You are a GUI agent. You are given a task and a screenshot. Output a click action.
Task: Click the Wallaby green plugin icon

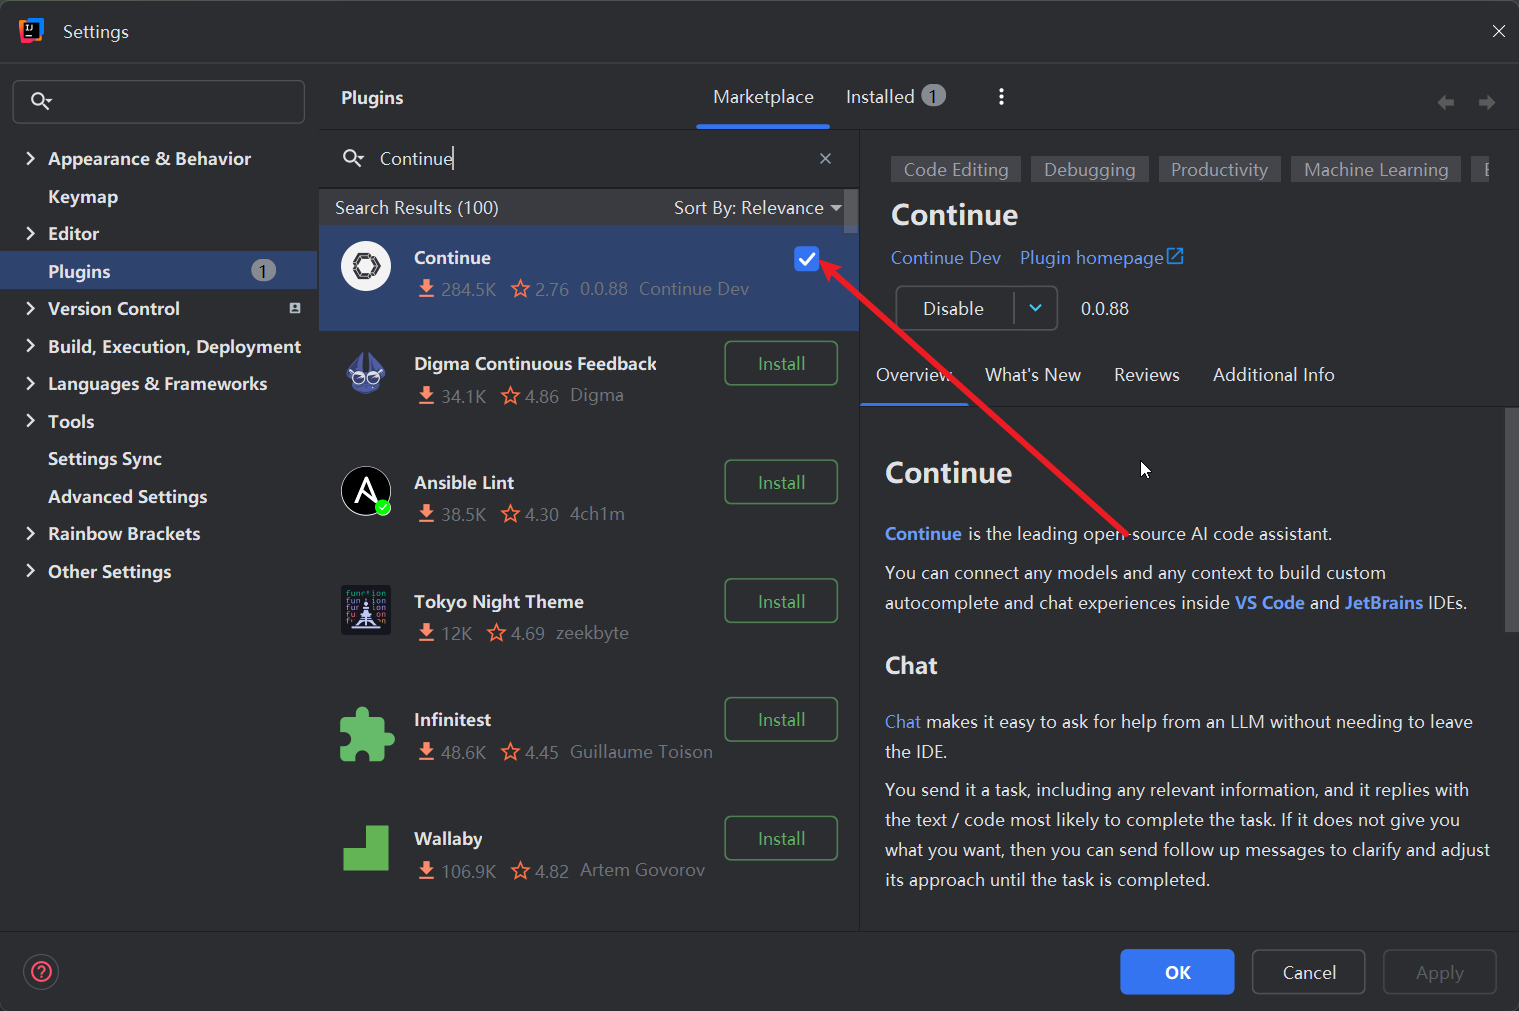(366, 848)
